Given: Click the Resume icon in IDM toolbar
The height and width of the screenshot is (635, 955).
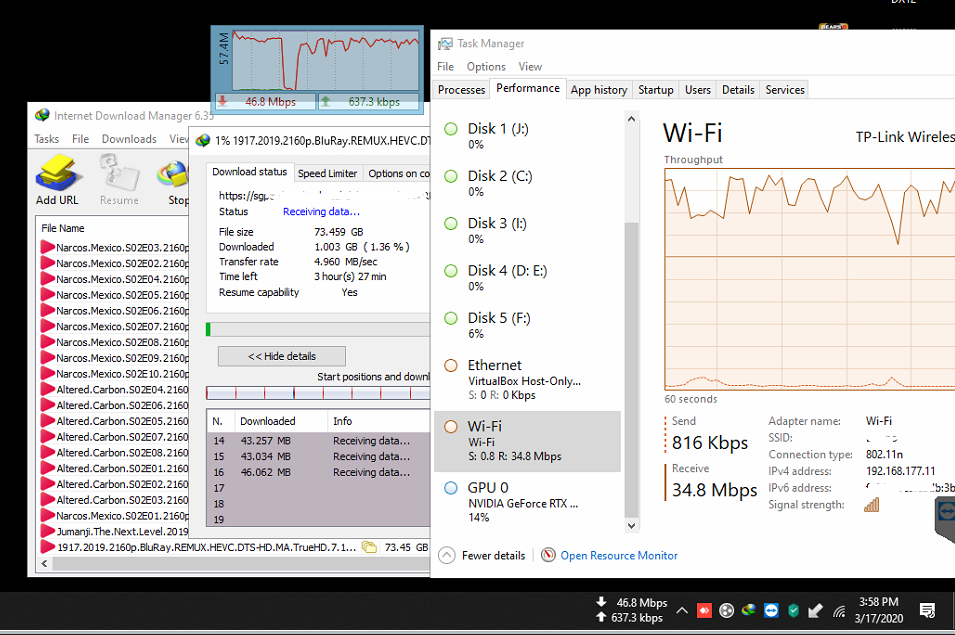Looking at the screenshot, I should [x=119, y=180].
